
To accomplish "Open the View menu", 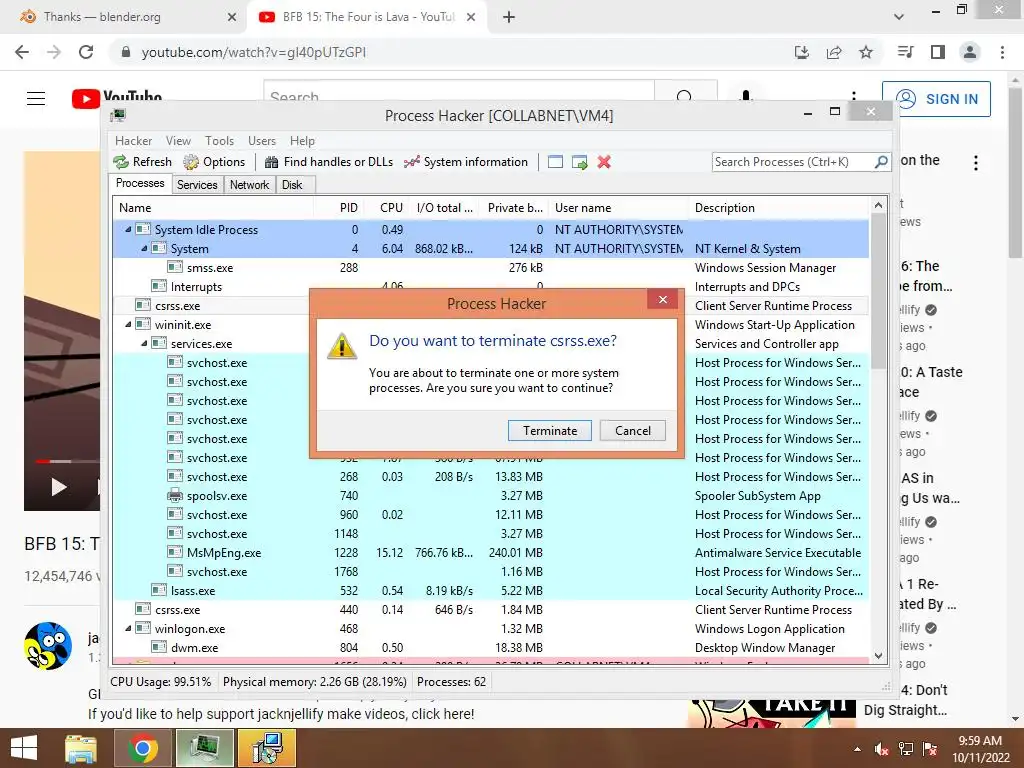I will 178,140.
